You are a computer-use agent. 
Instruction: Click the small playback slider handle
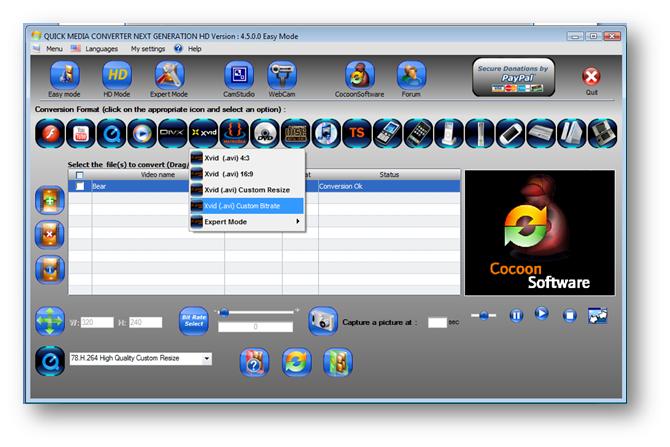click(x=483, y=315)
